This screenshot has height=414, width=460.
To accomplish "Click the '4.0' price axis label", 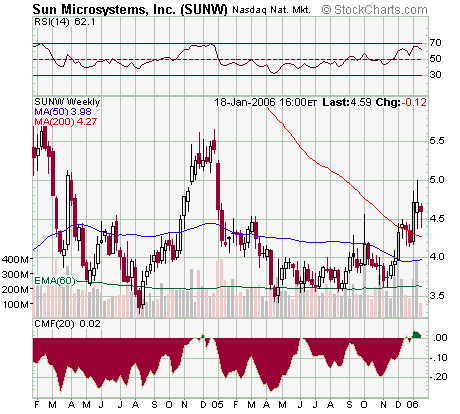I will 437,257.
